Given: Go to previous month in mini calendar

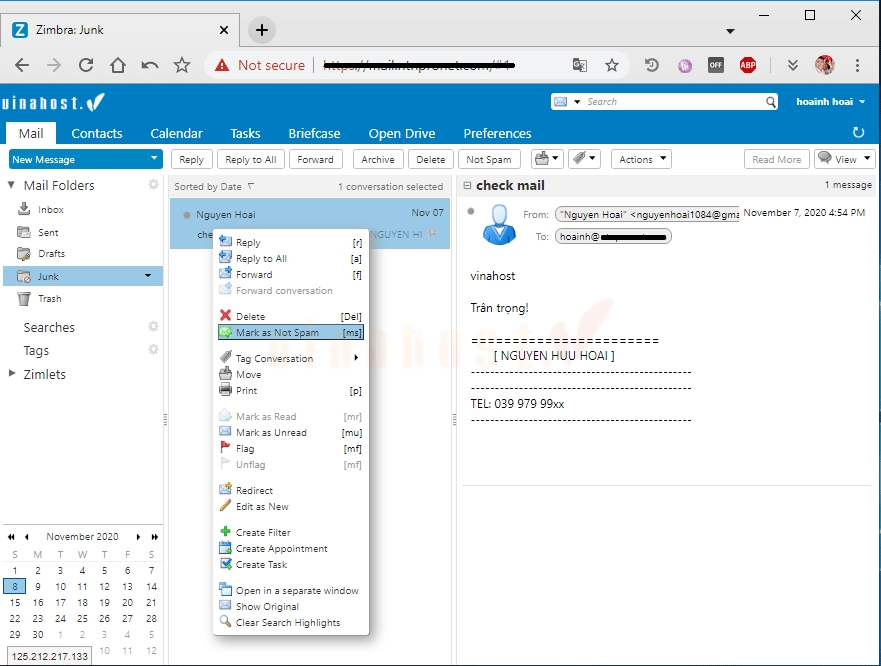Looking at the screenshot, I should click(26, 537).
